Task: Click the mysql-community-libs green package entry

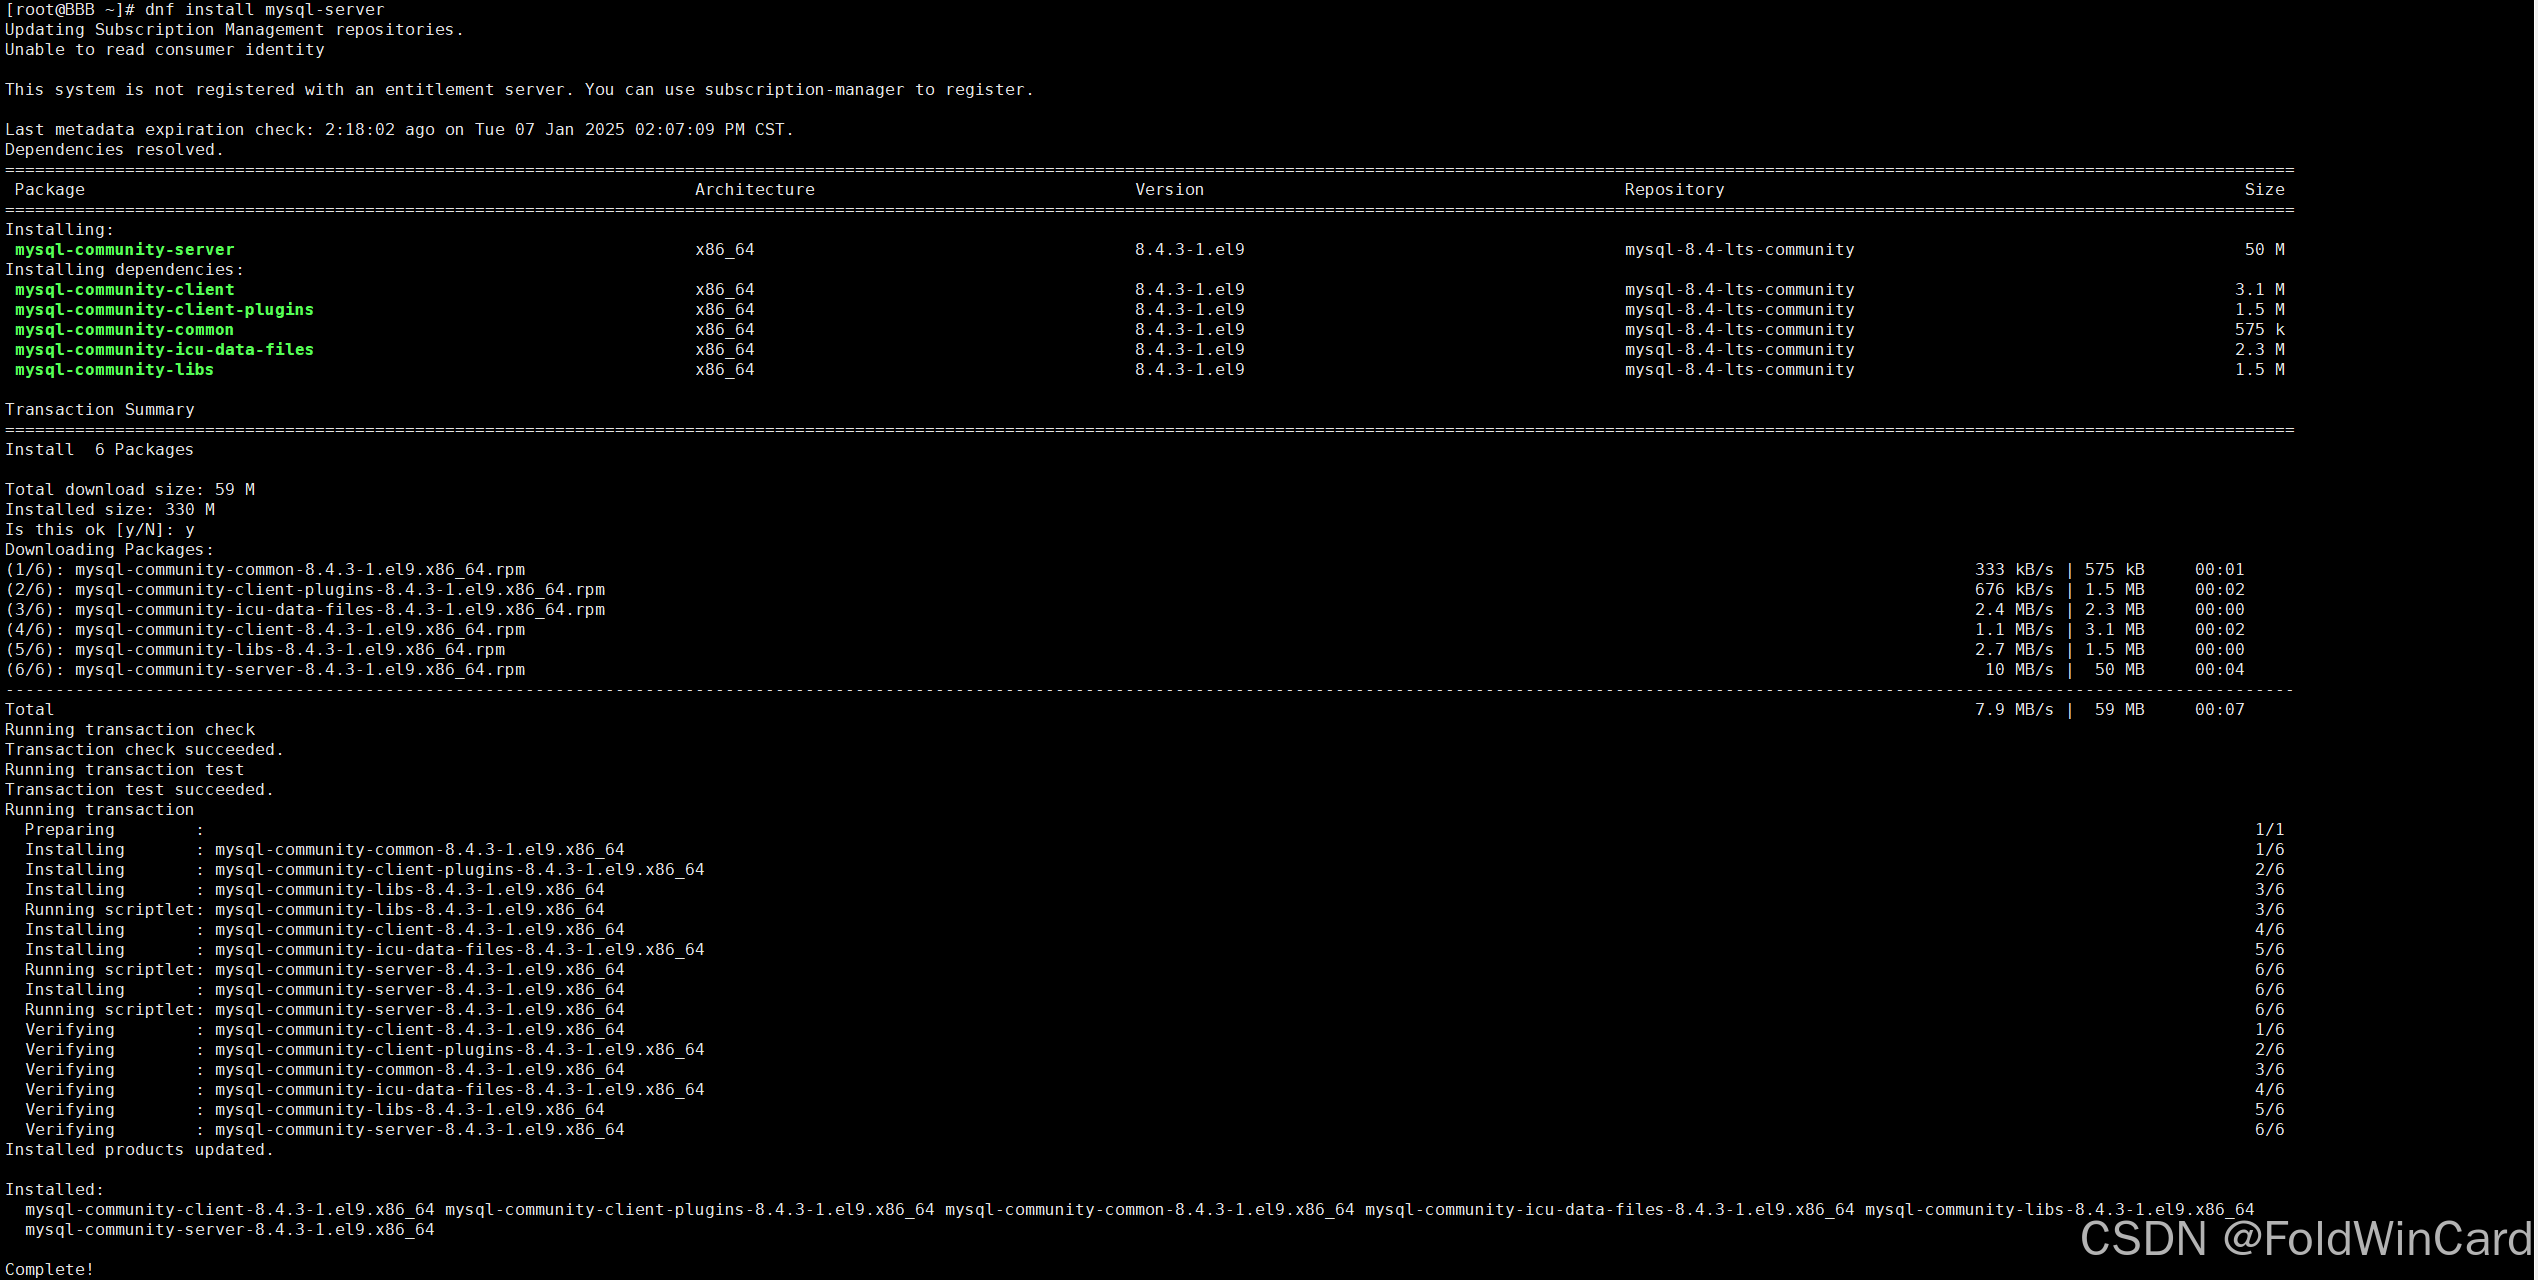Action: coord(114,370)
